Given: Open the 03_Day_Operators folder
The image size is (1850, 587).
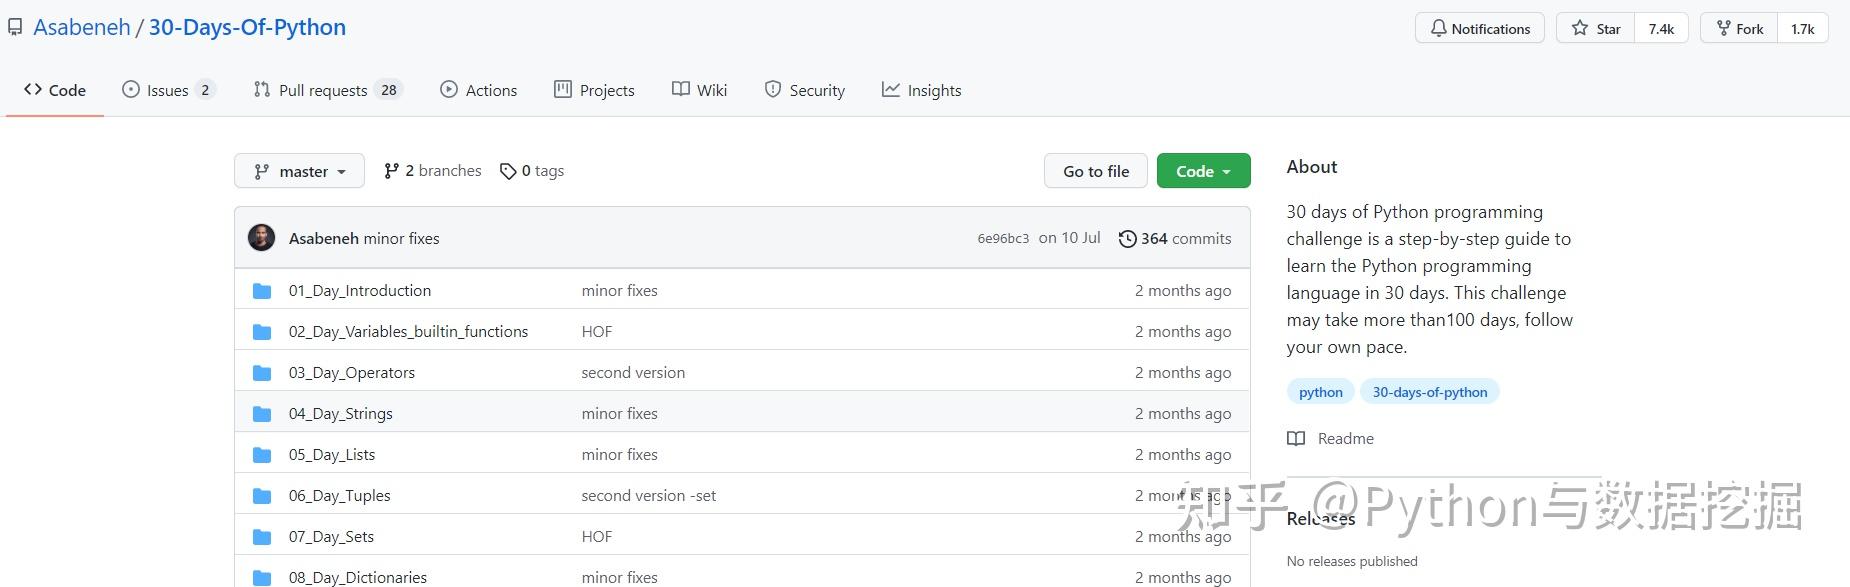Looking at the screenshot, I should (x=352, y=373).
